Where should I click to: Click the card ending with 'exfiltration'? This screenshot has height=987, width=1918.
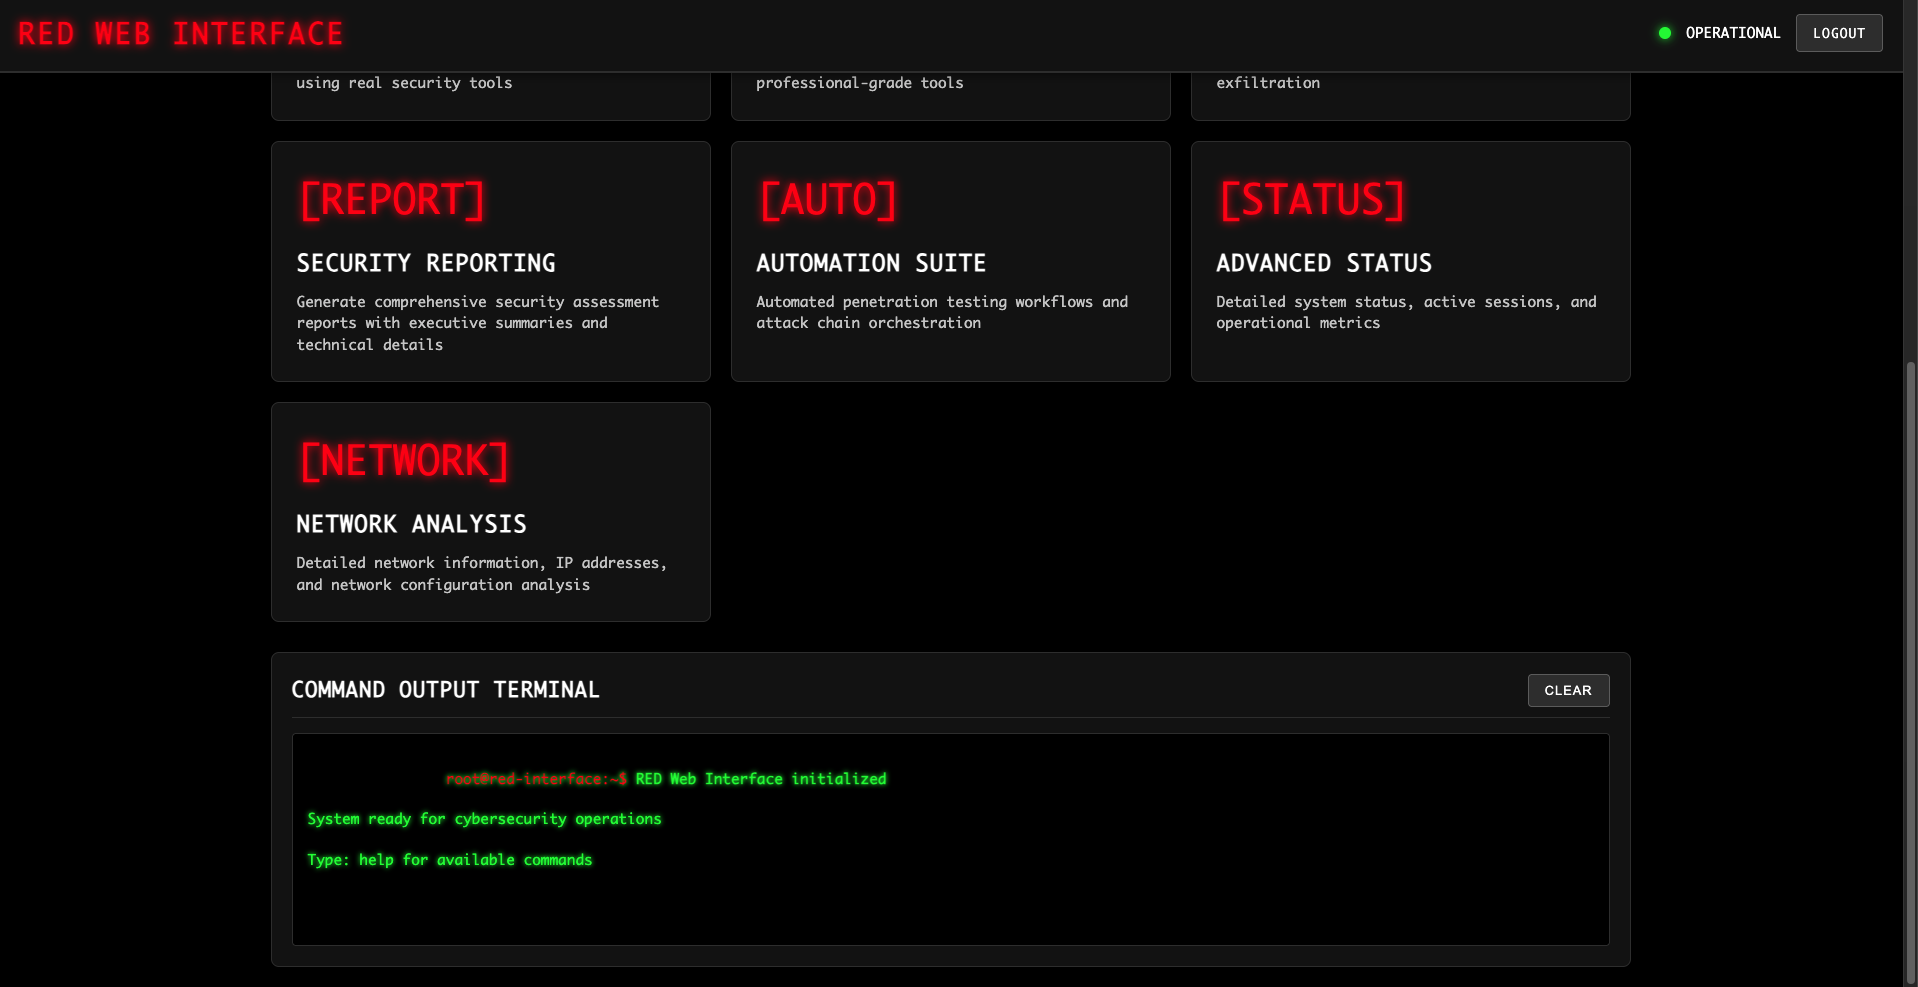pyautogui.click(x=1410, y=95)
